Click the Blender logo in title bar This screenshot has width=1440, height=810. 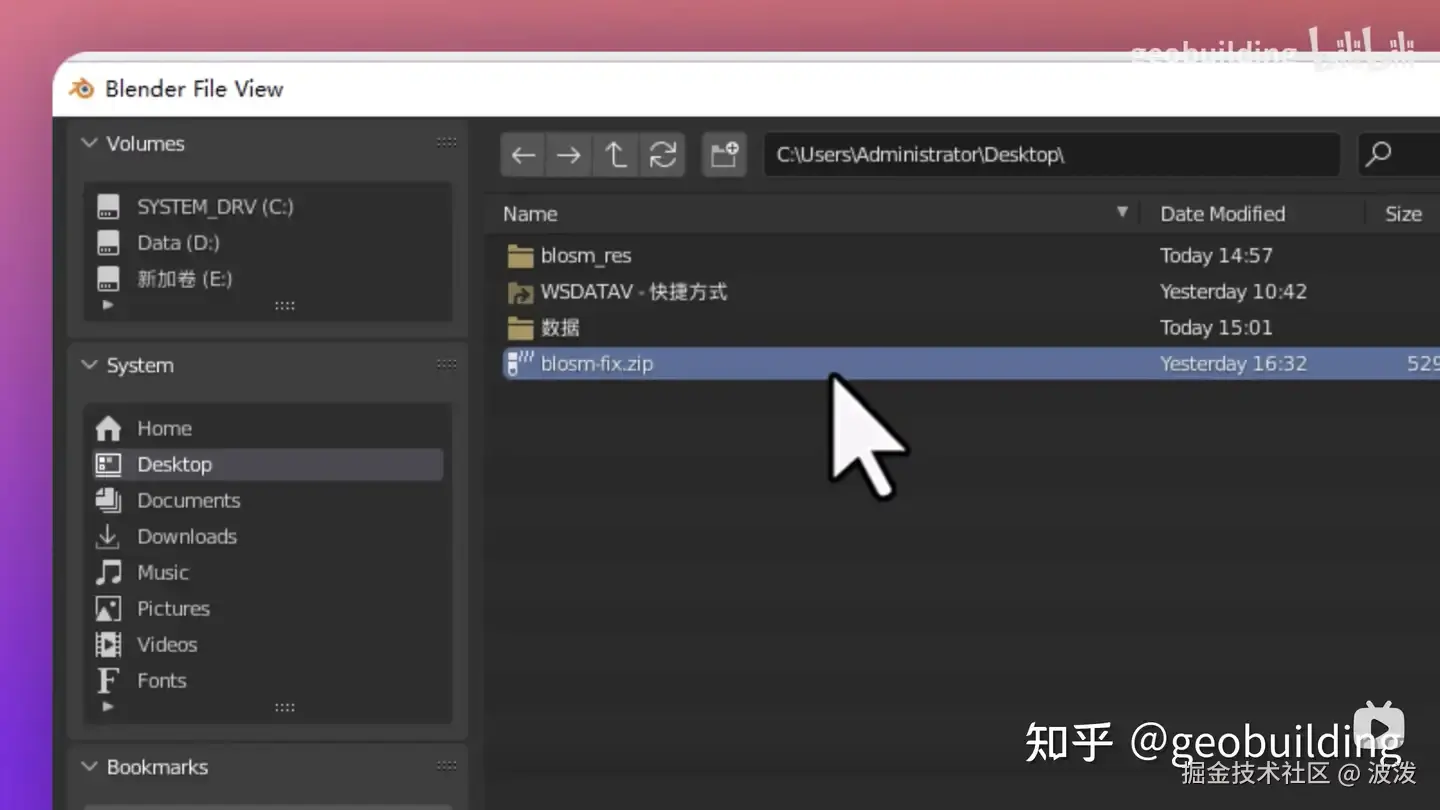click(82, 88)
